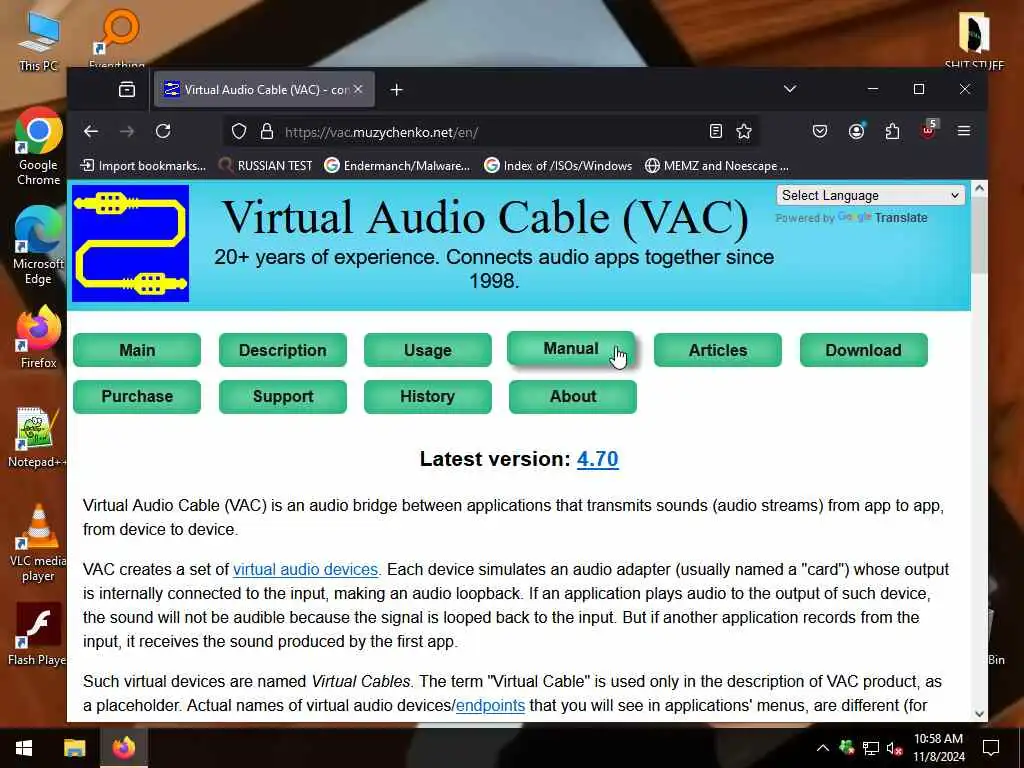Open File Explorer from taskbar

(74, 748)
